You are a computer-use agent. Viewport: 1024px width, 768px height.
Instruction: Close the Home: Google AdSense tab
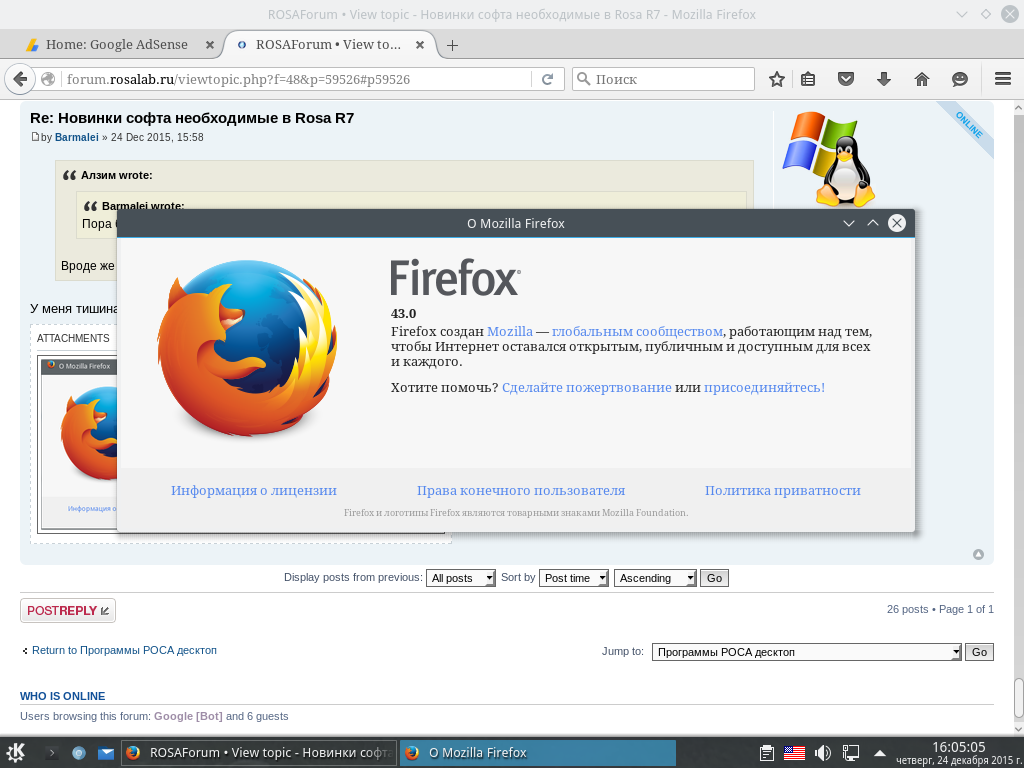coord(210,45)
